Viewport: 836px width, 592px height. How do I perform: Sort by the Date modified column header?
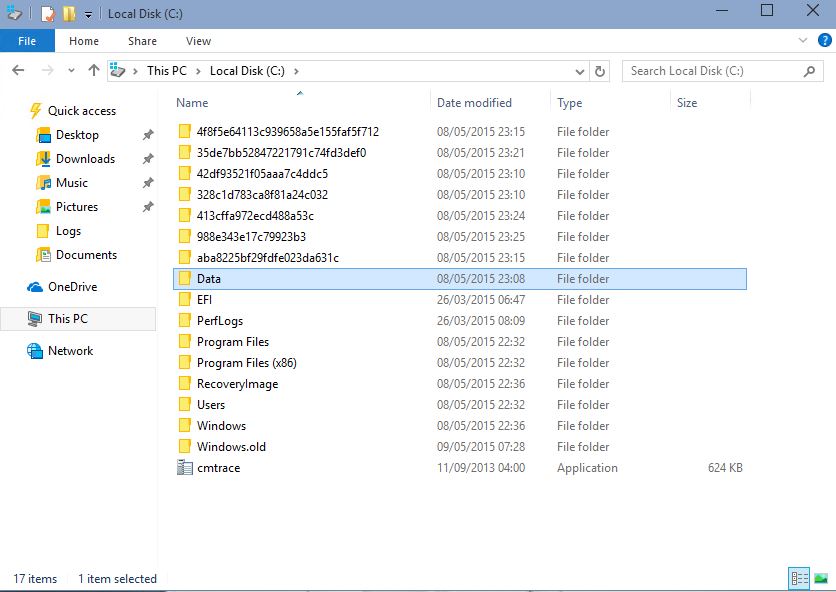click(474, 103)
